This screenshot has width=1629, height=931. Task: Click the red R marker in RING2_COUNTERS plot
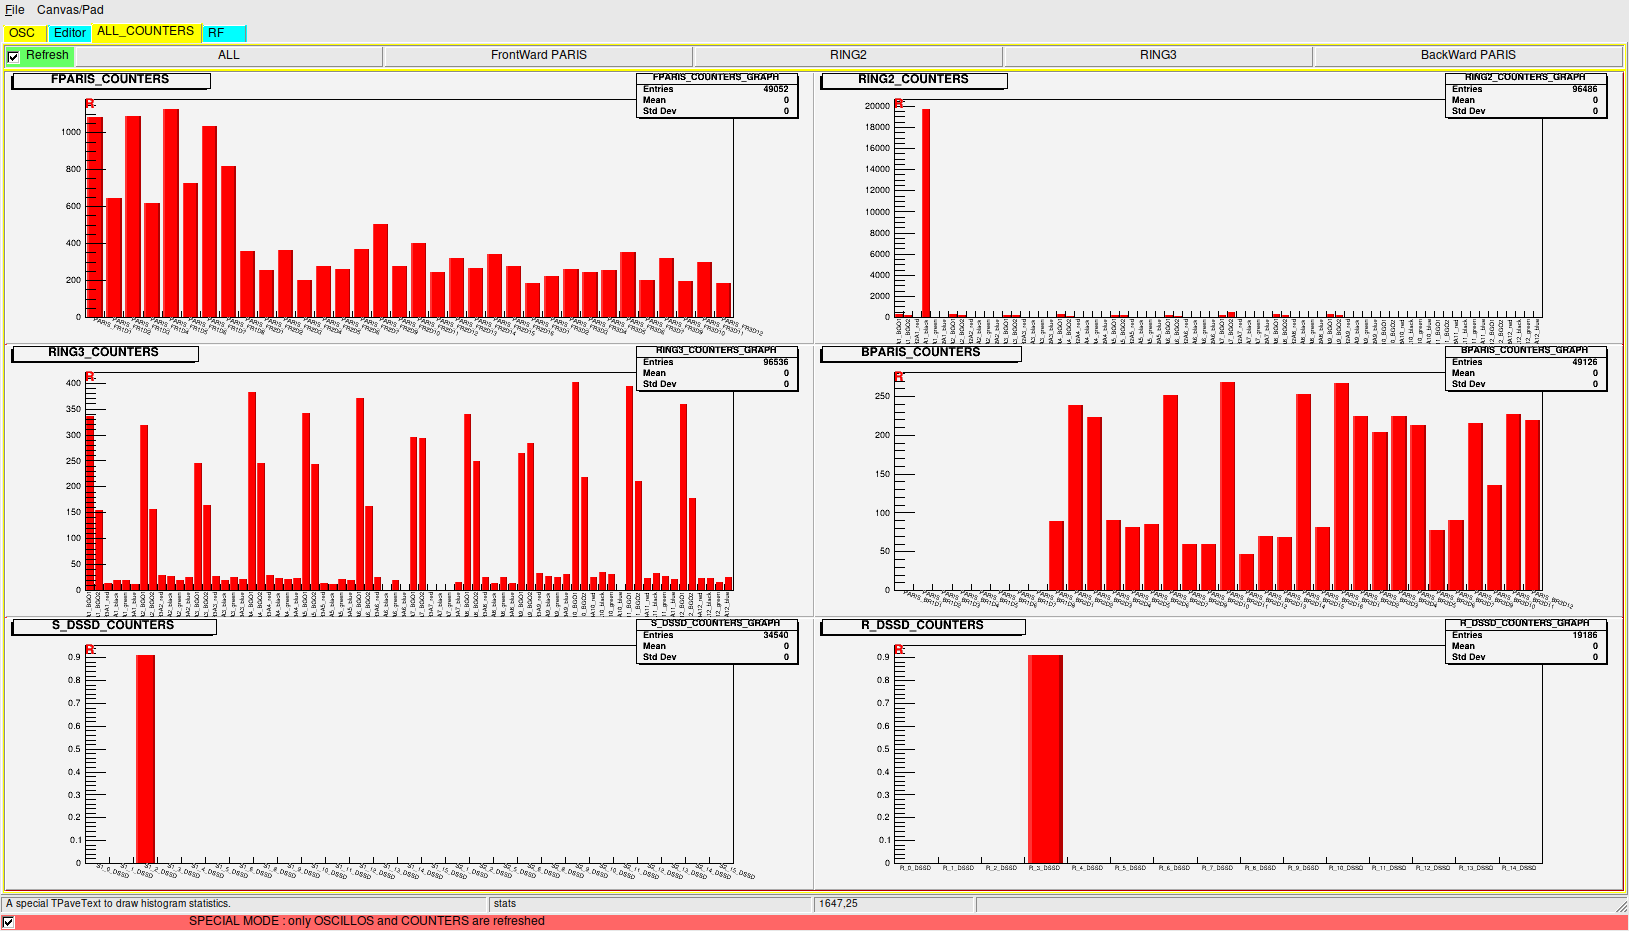(x=898, y=104)
